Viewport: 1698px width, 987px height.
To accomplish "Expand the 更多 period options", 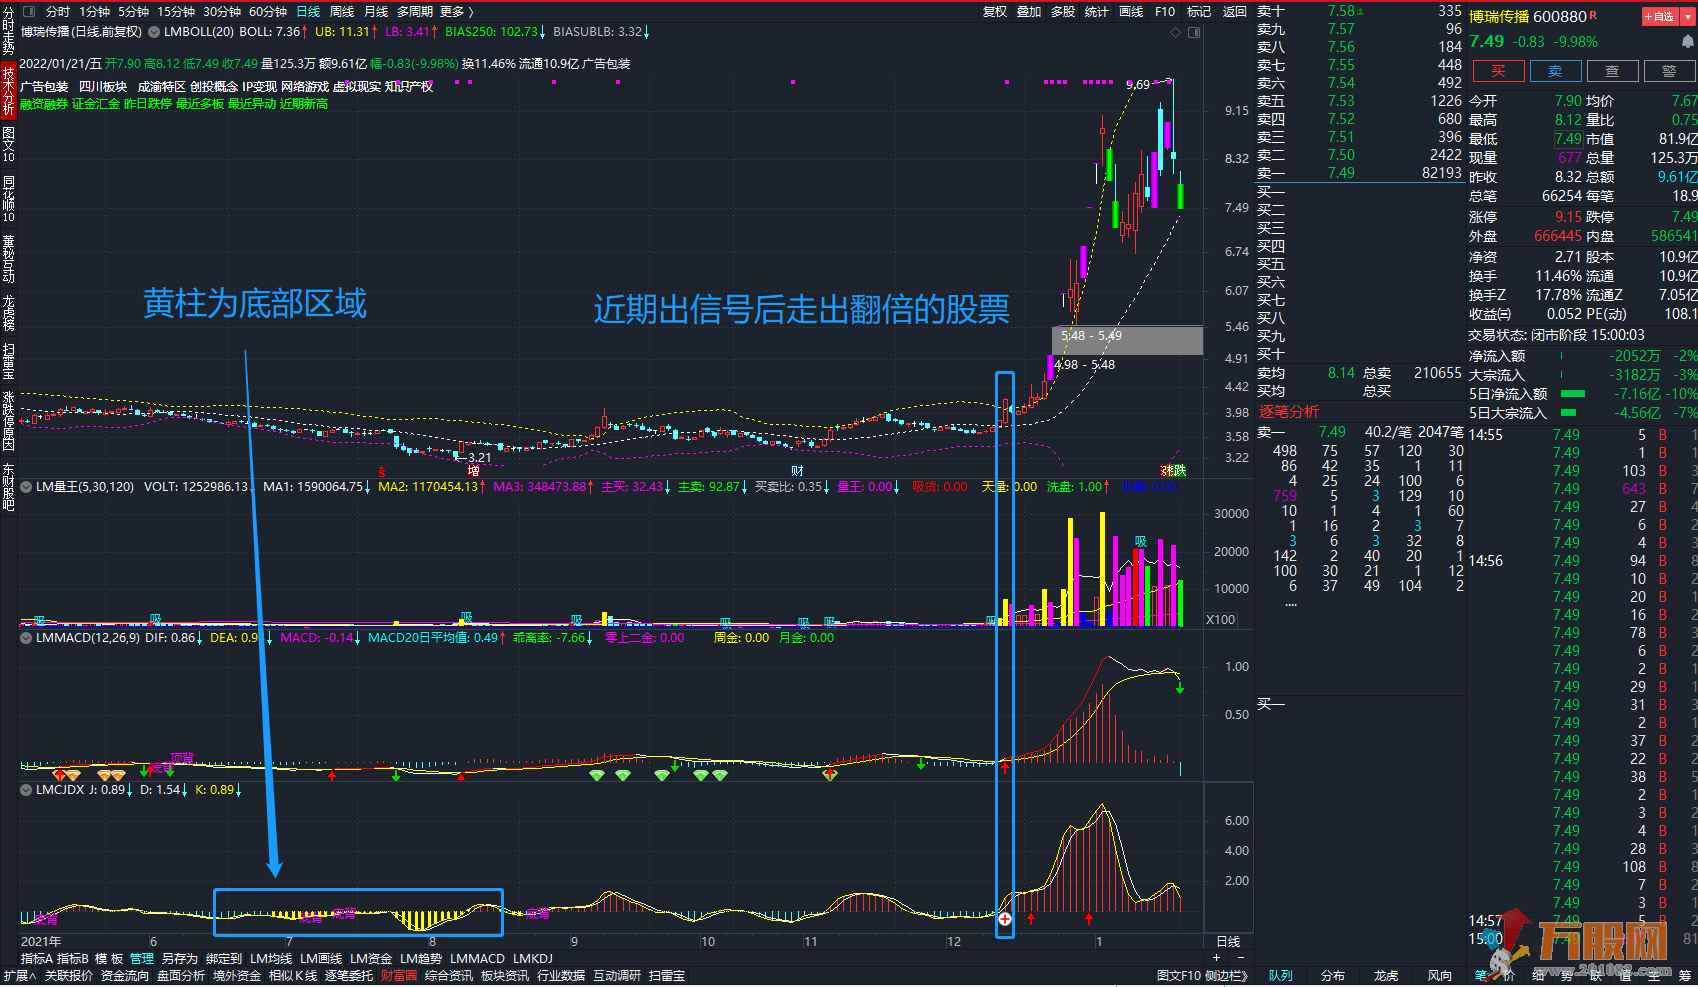I will [456, 12].
